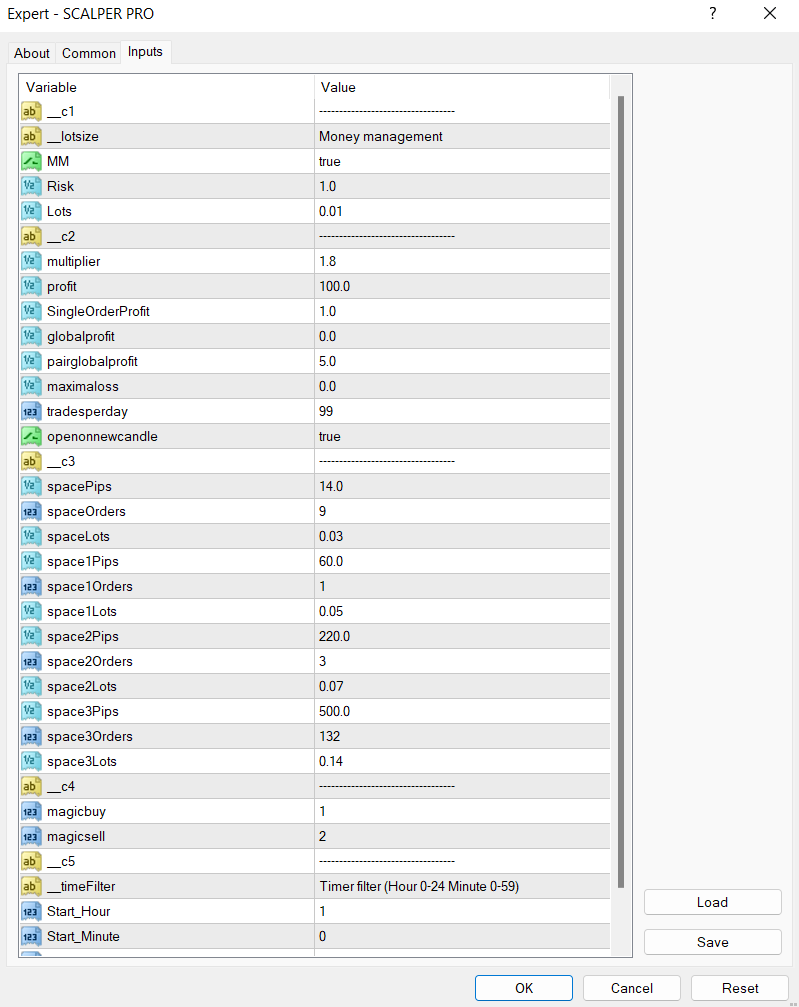Image resolution: width=799 pixels, height=1007 pixels.
Task: Click the boolean icon next to MM
Action: coord(31,161)
